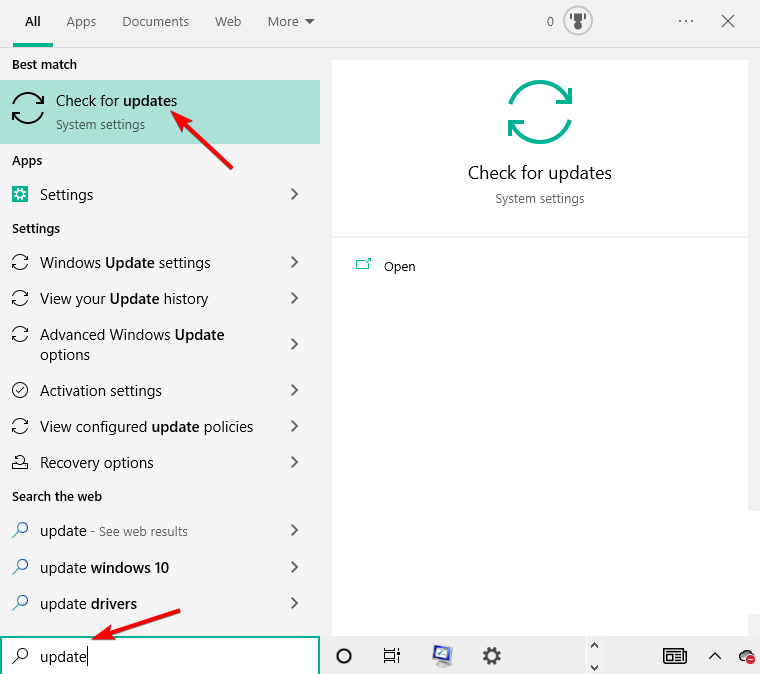Click the magnifier icon beside update windows 10

click(20, 566)
